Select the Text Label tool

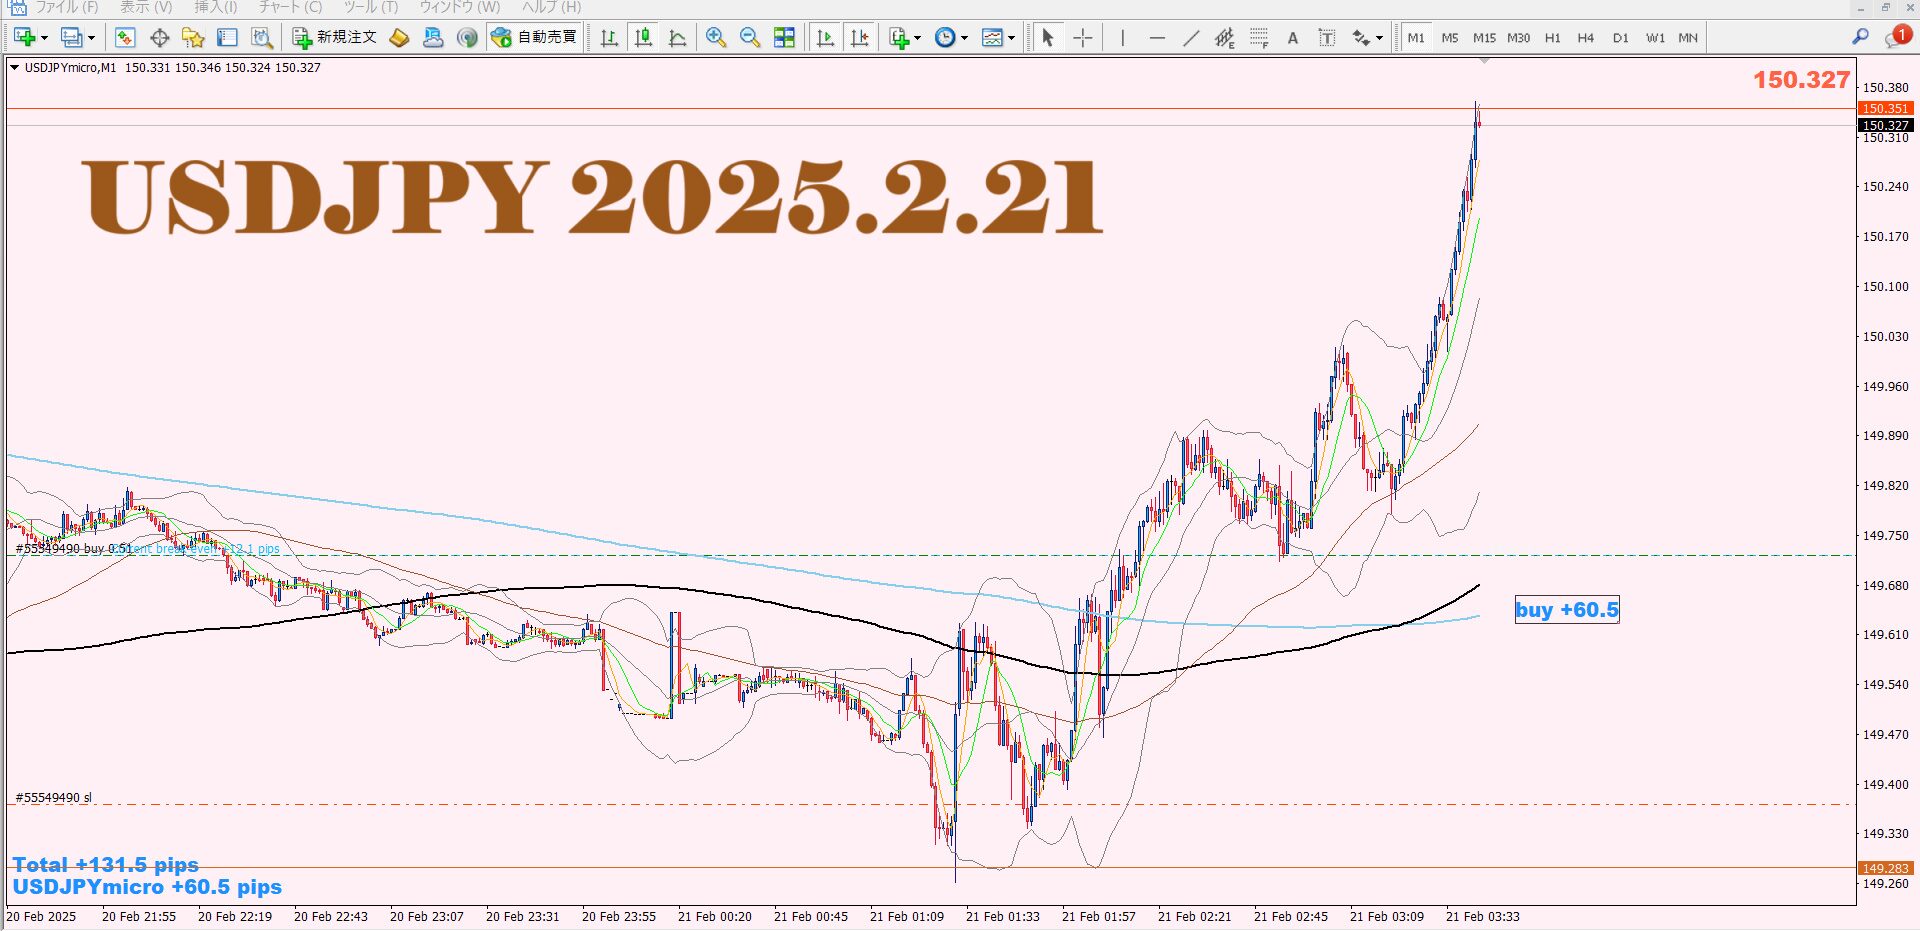tap(1327, 38)
